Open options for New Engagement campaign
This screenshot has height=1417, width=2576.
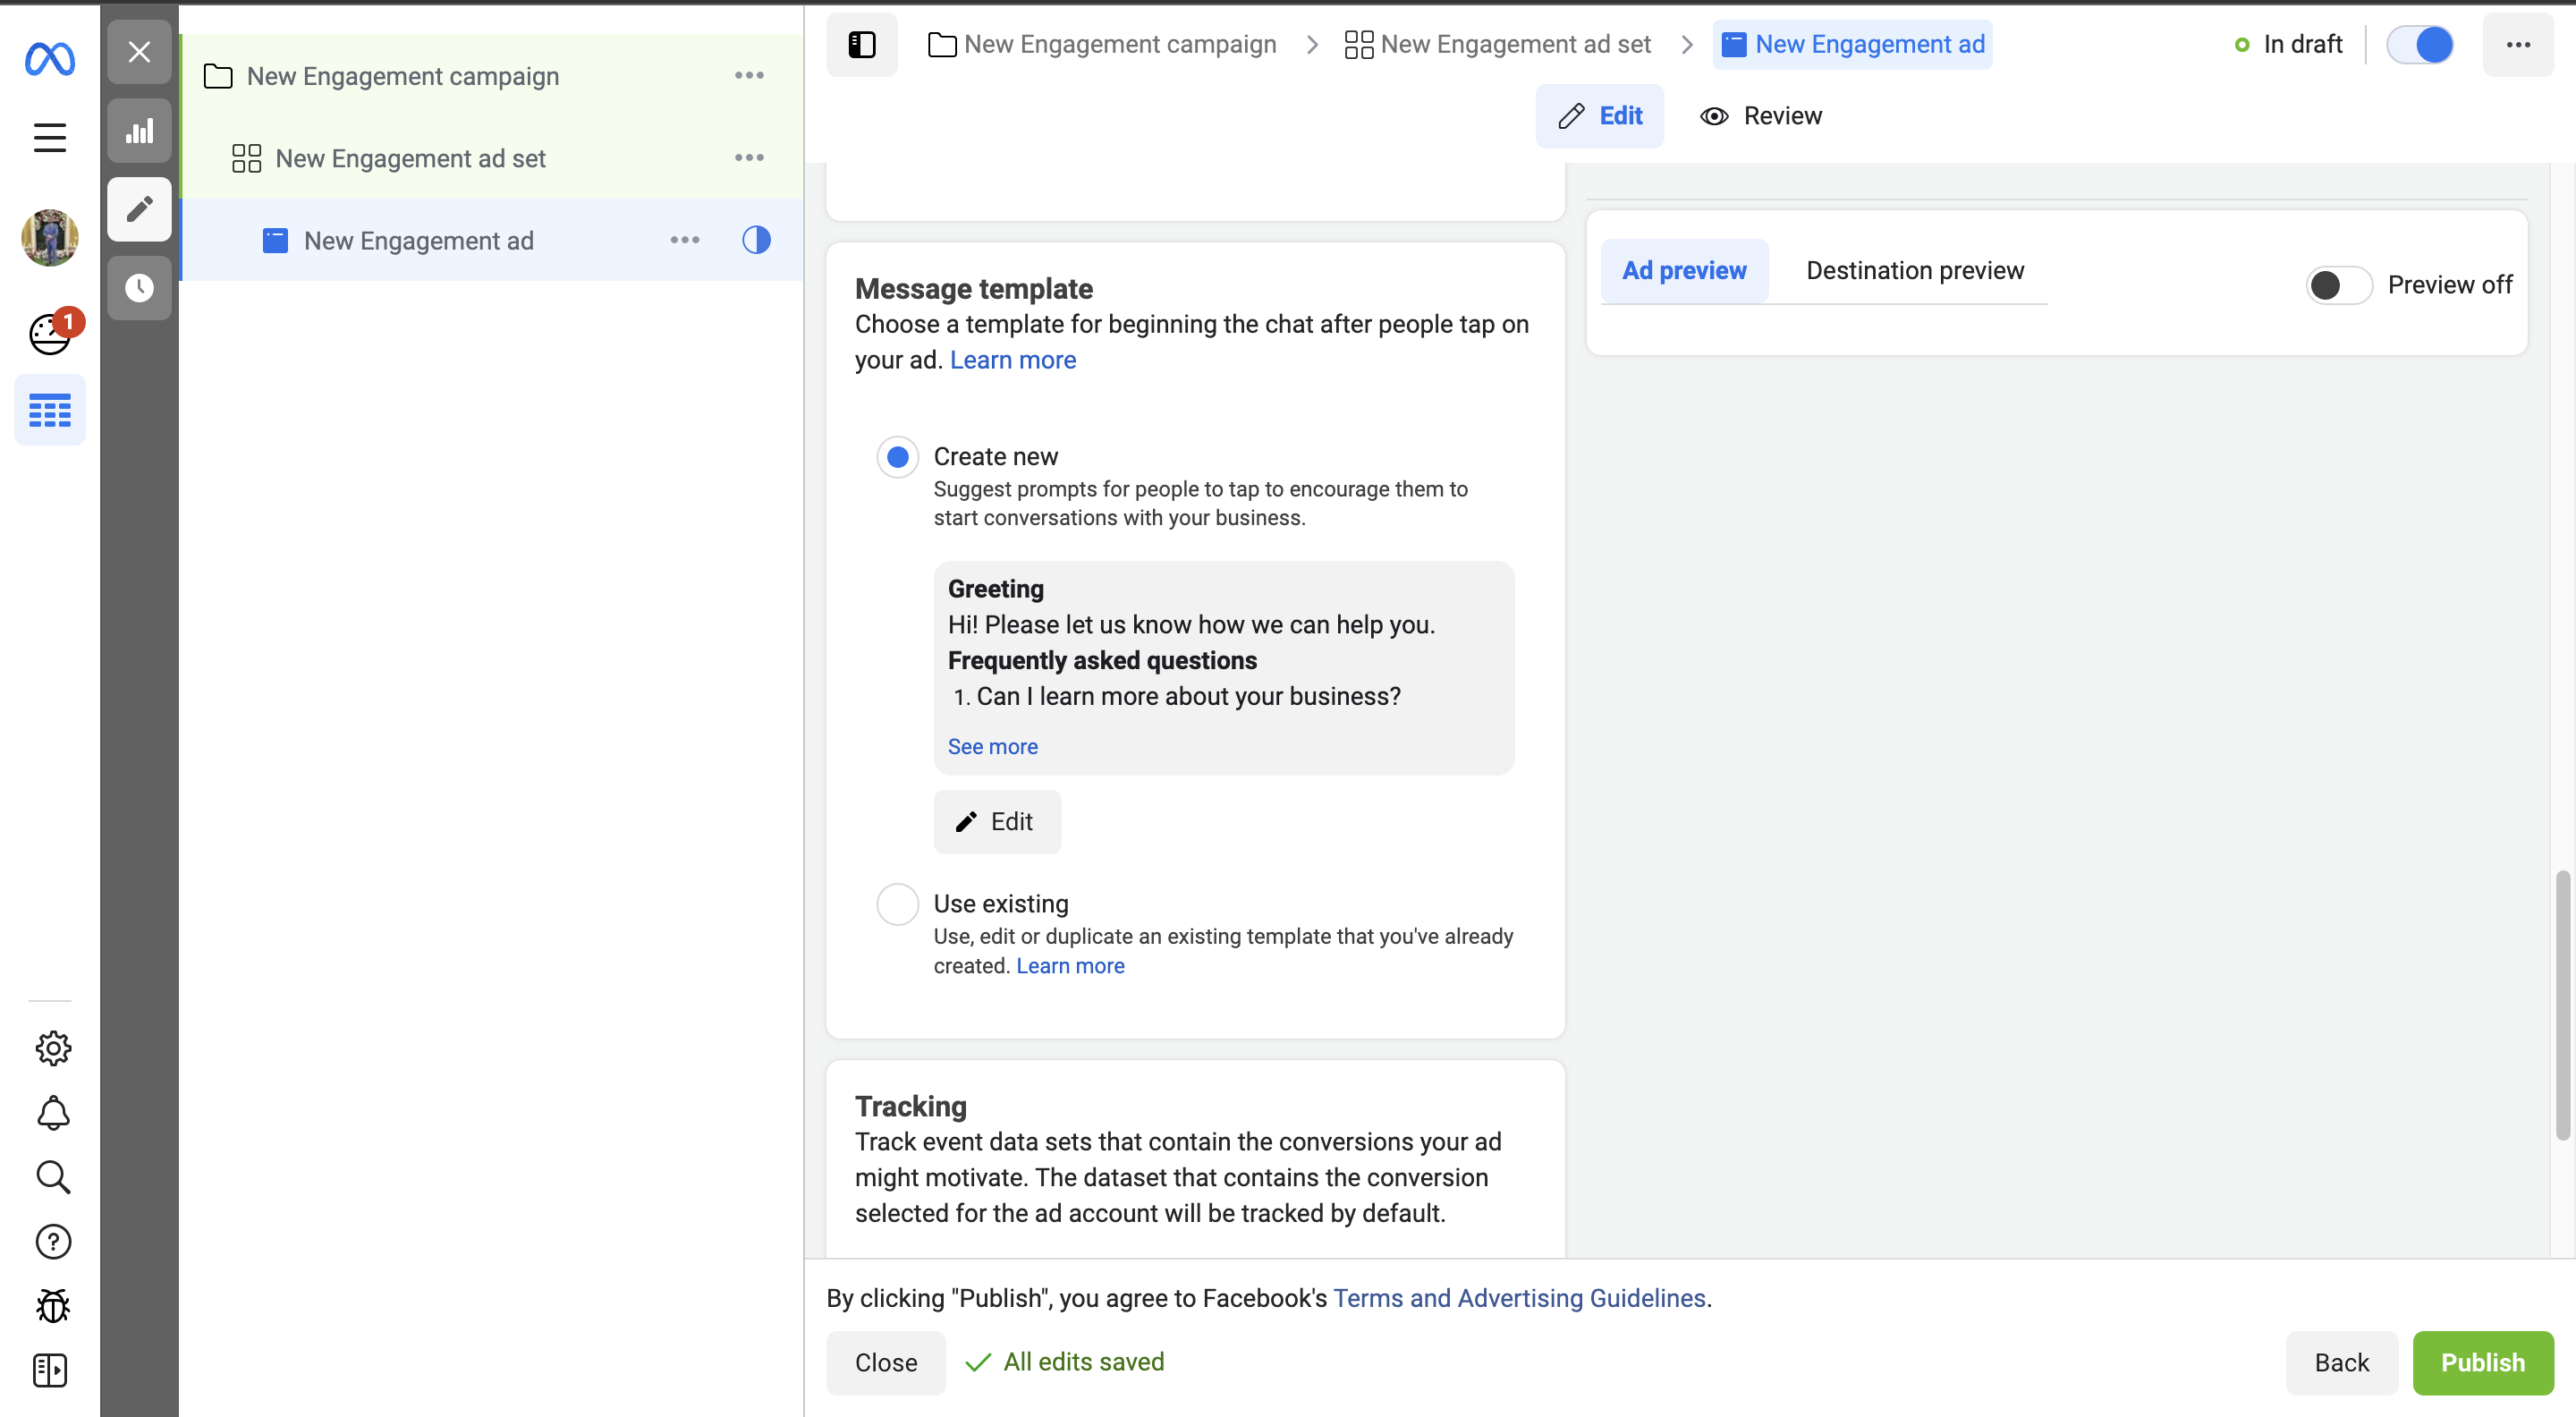coord(748,76)
